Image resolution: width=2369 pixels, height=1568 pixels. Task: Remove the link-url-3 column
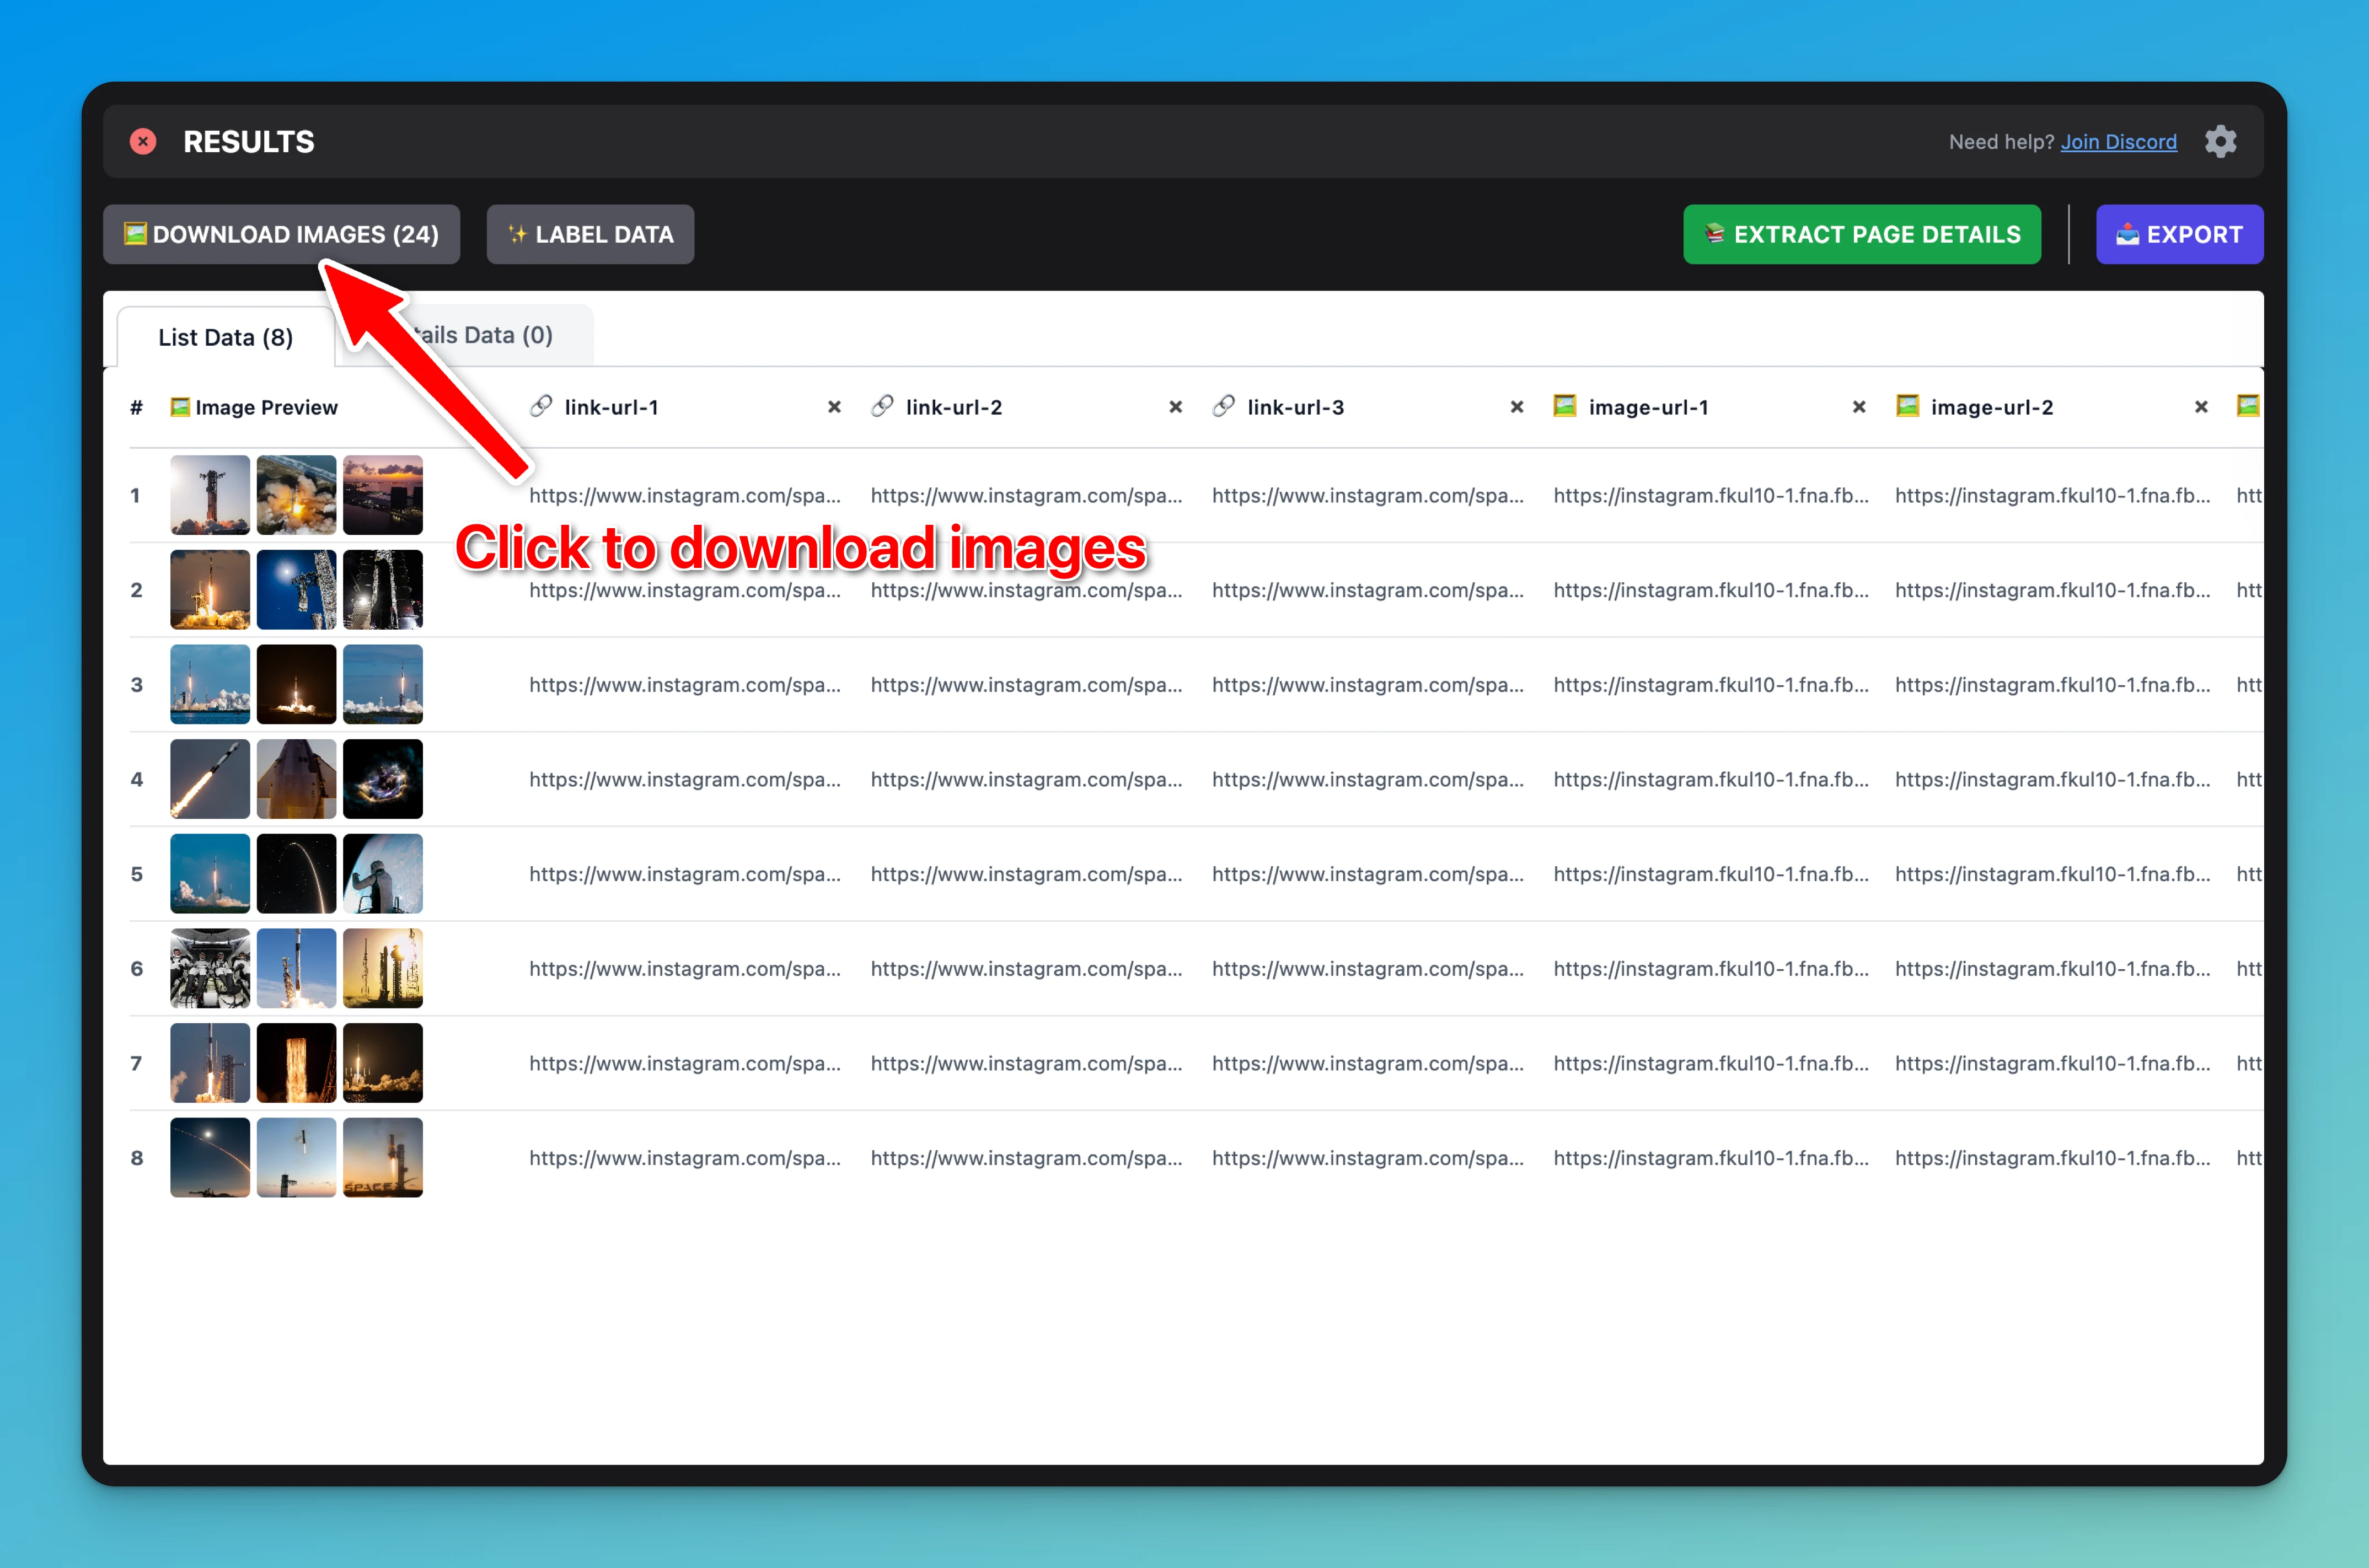[1516, 407]
